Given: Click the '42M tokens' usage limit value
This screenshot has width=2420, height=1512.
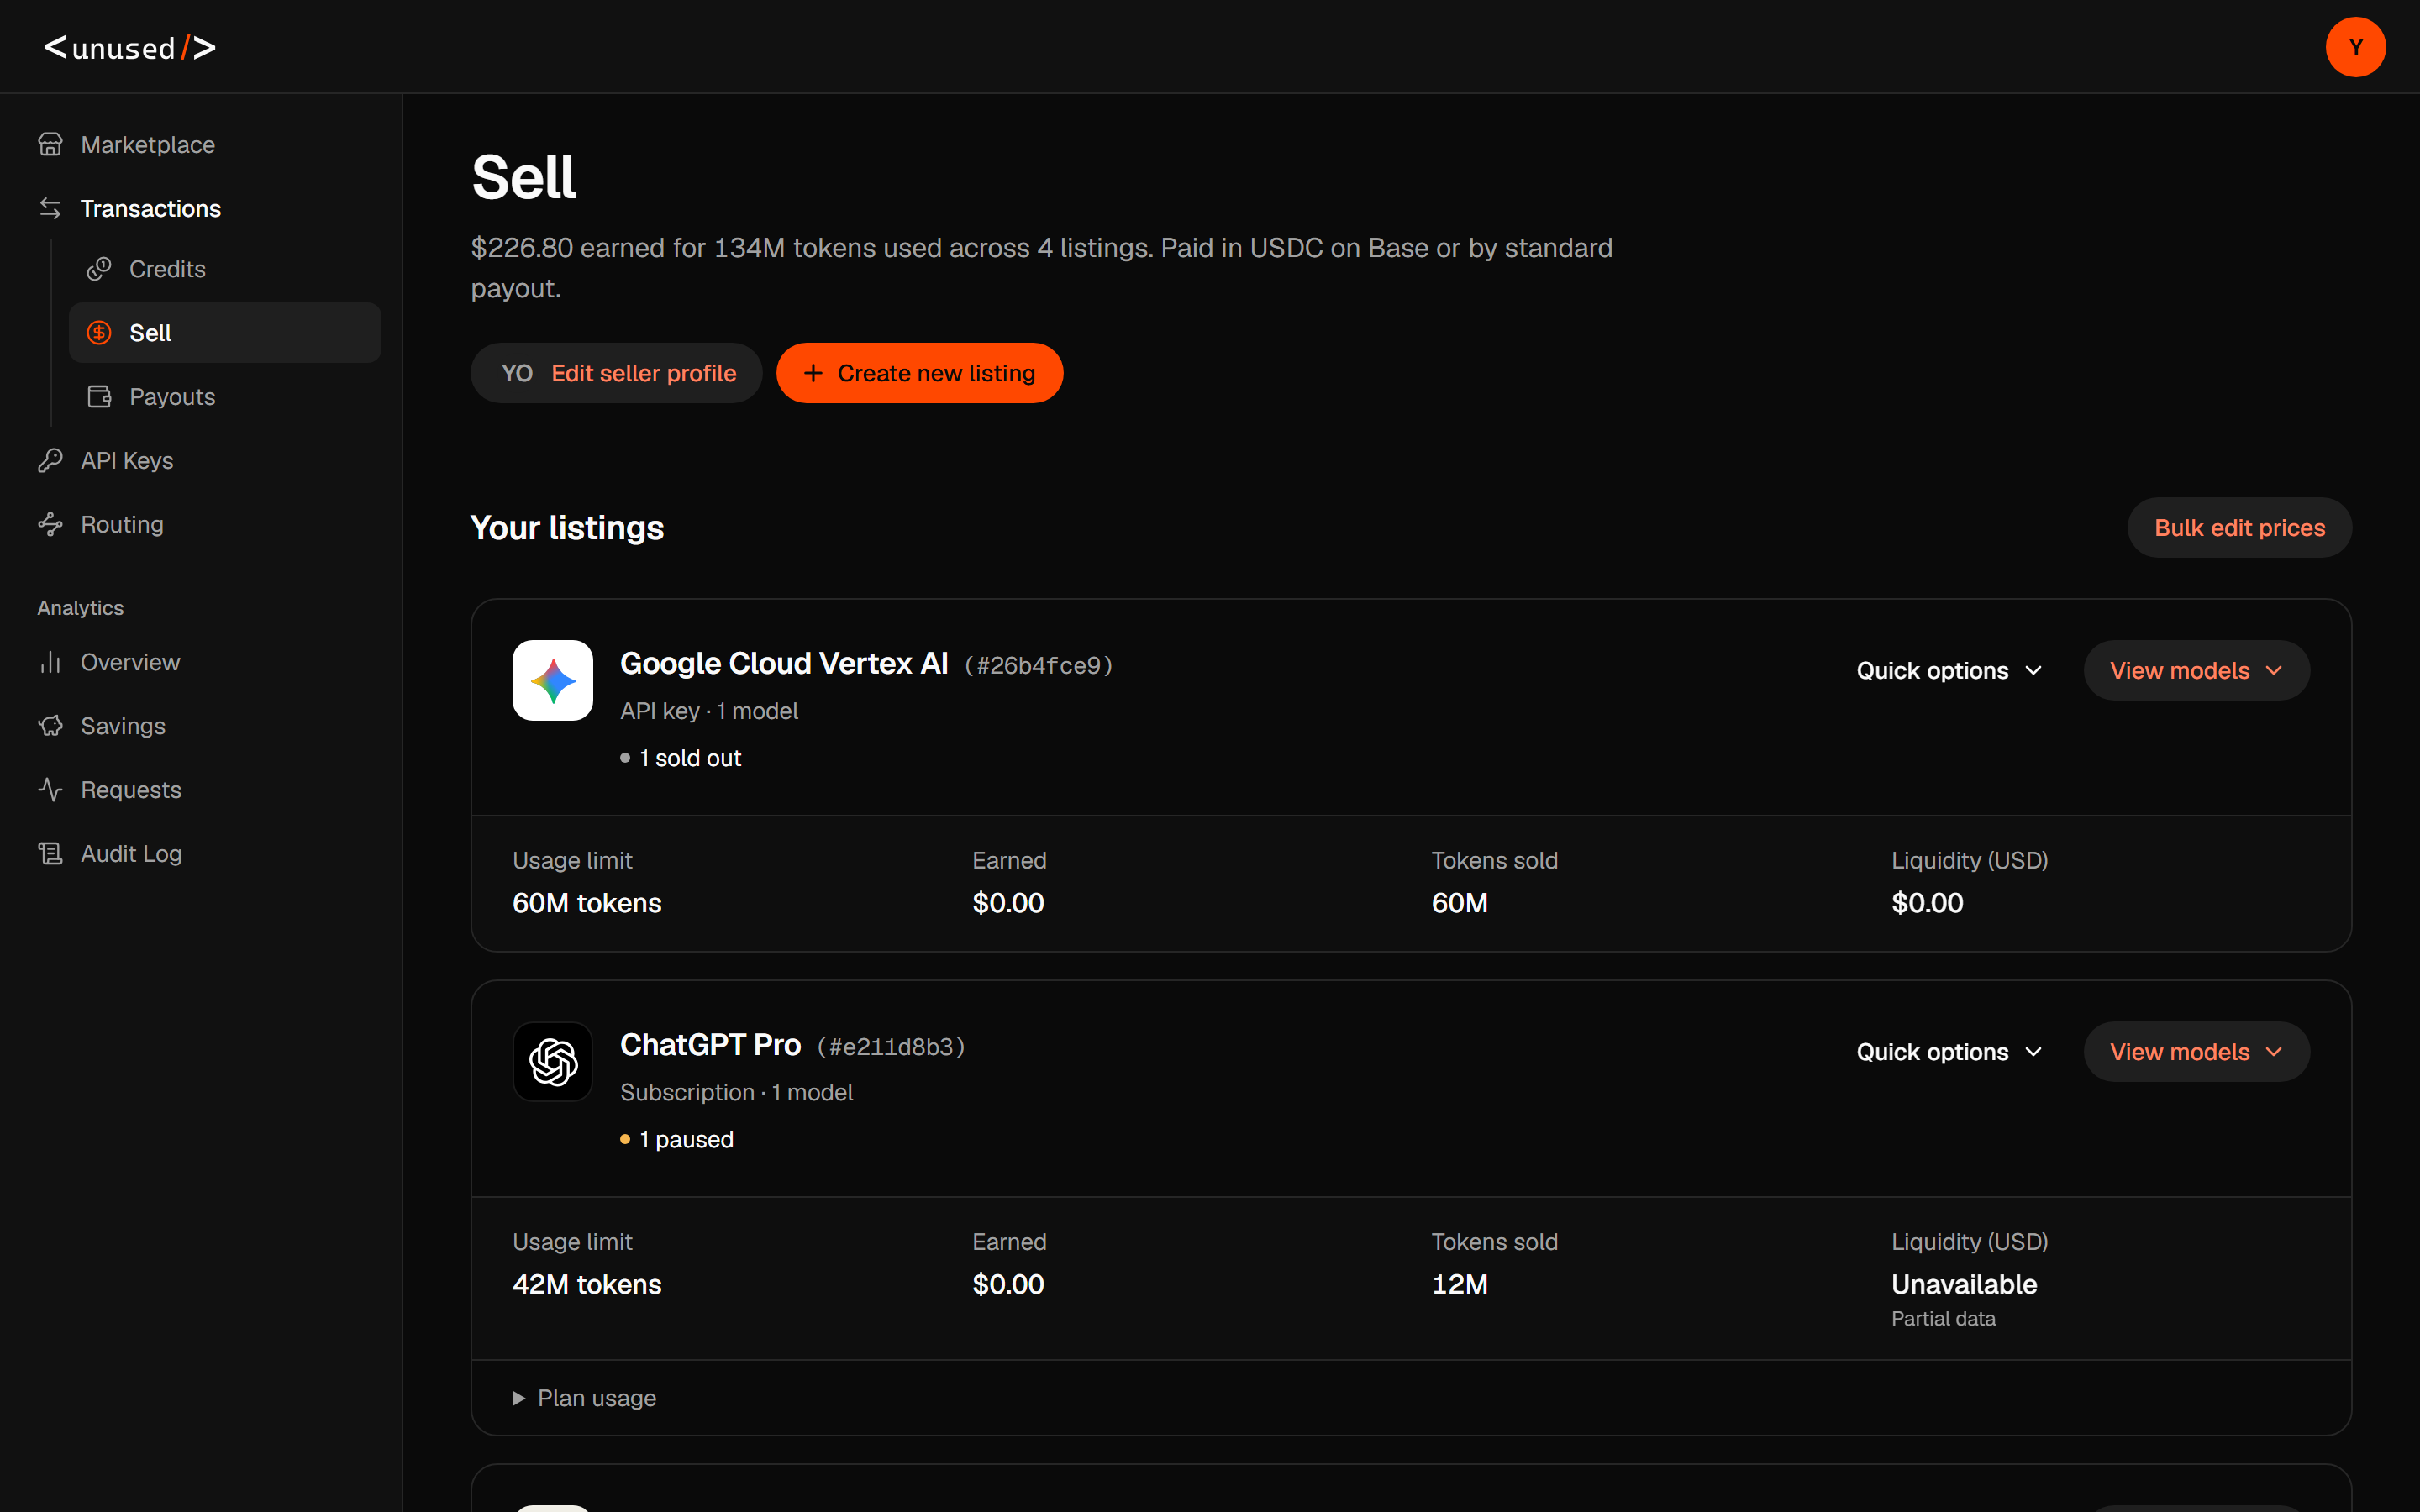Looking at the screenshot, I should click(587, 1284).
